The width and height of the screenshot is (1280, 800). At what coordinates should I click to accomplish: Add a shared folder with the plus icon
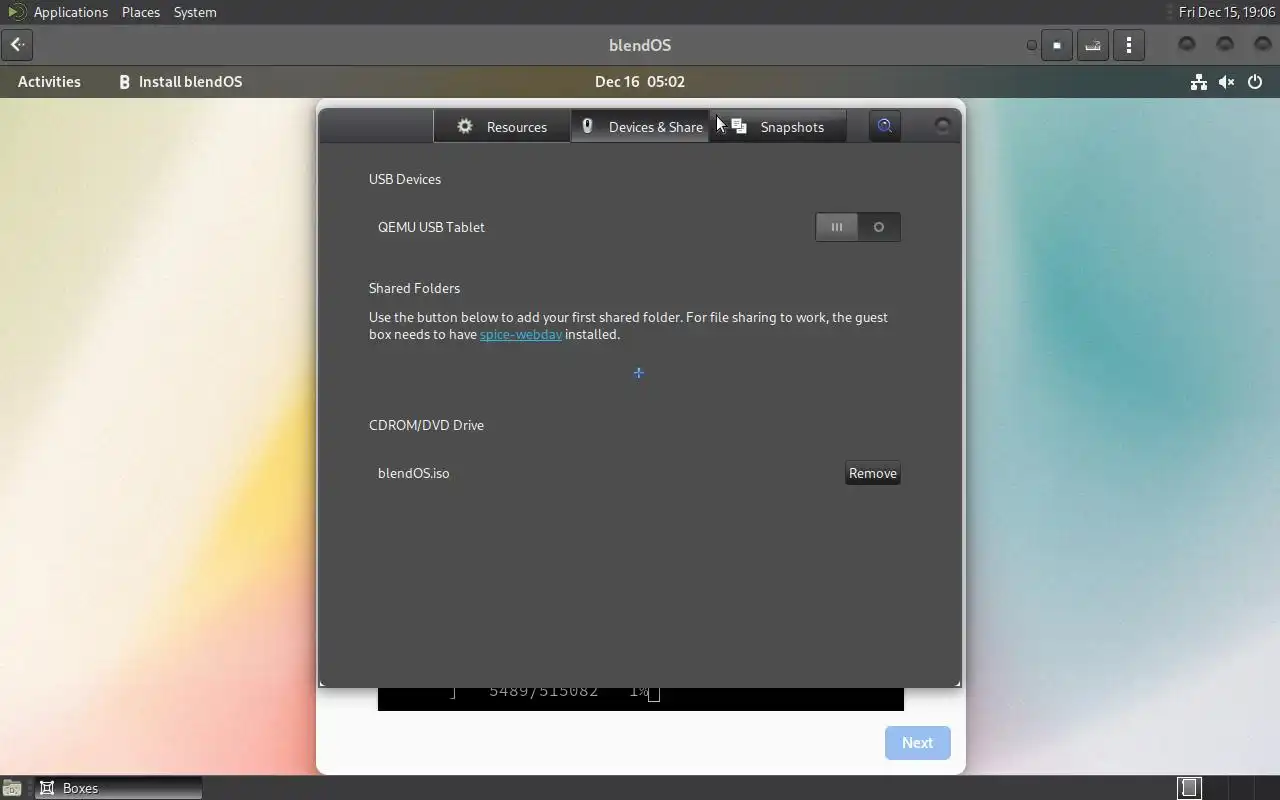click(639, 373)
